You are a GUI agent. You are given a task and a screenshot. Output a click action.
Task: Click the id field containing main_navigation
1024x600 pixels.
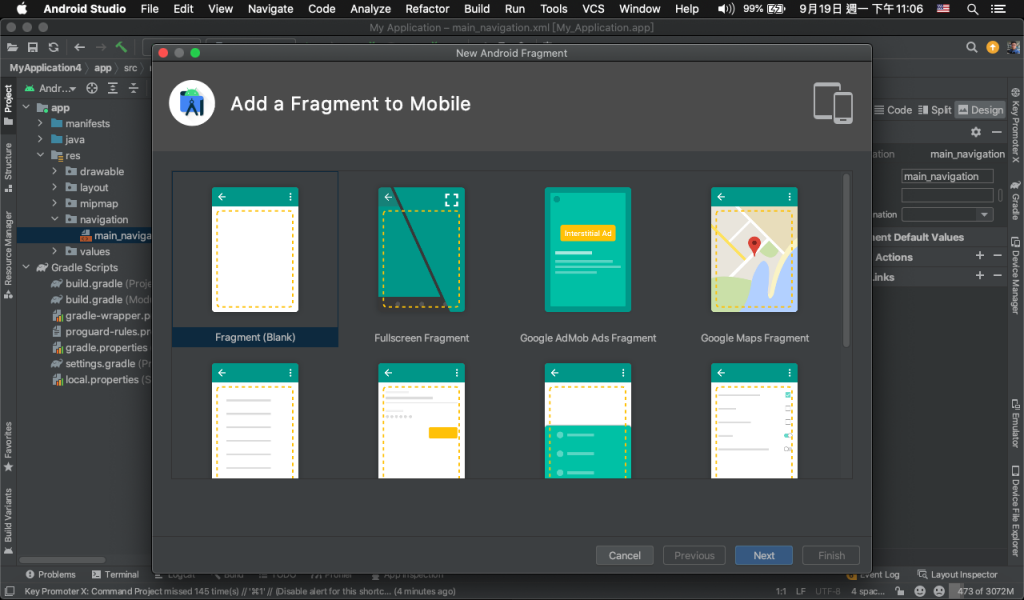point(947,176)
